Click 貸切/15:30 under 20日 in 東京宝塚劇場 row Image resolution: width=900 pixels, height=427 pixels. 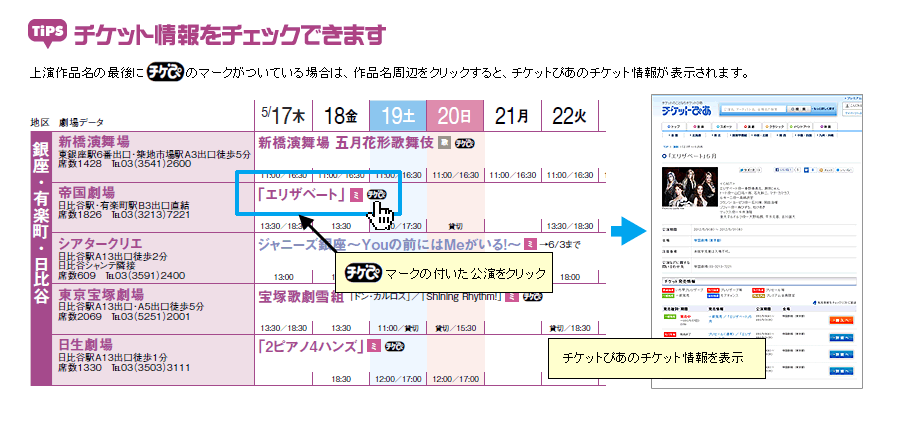pyautogui.click(x=456, y=328)
